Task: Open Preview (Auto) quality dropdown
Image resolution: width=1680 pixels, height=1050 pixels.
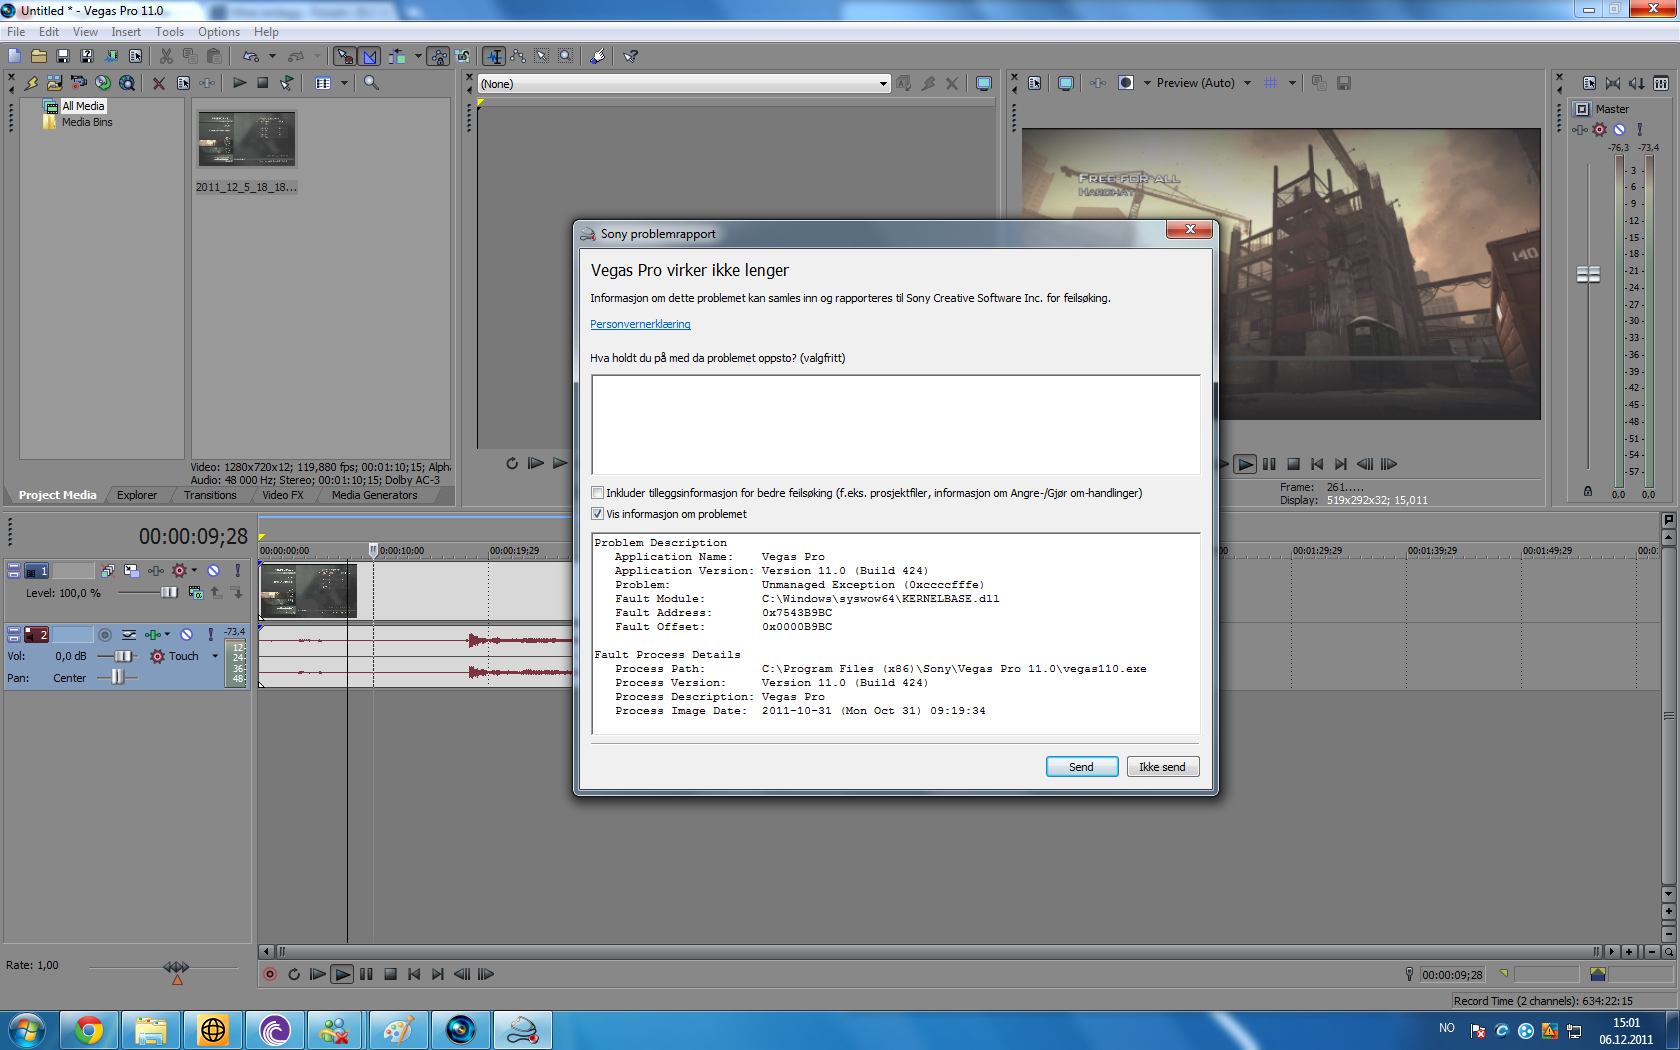Action: [1247, 83]
